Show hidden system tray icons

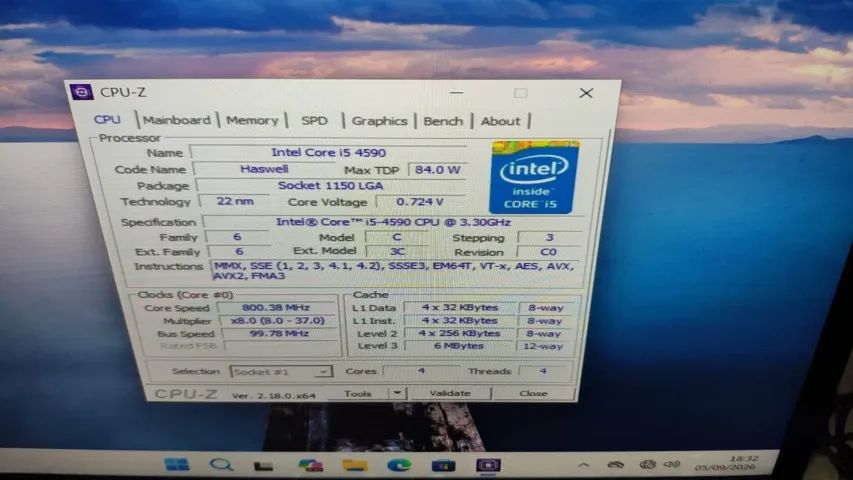583,465
